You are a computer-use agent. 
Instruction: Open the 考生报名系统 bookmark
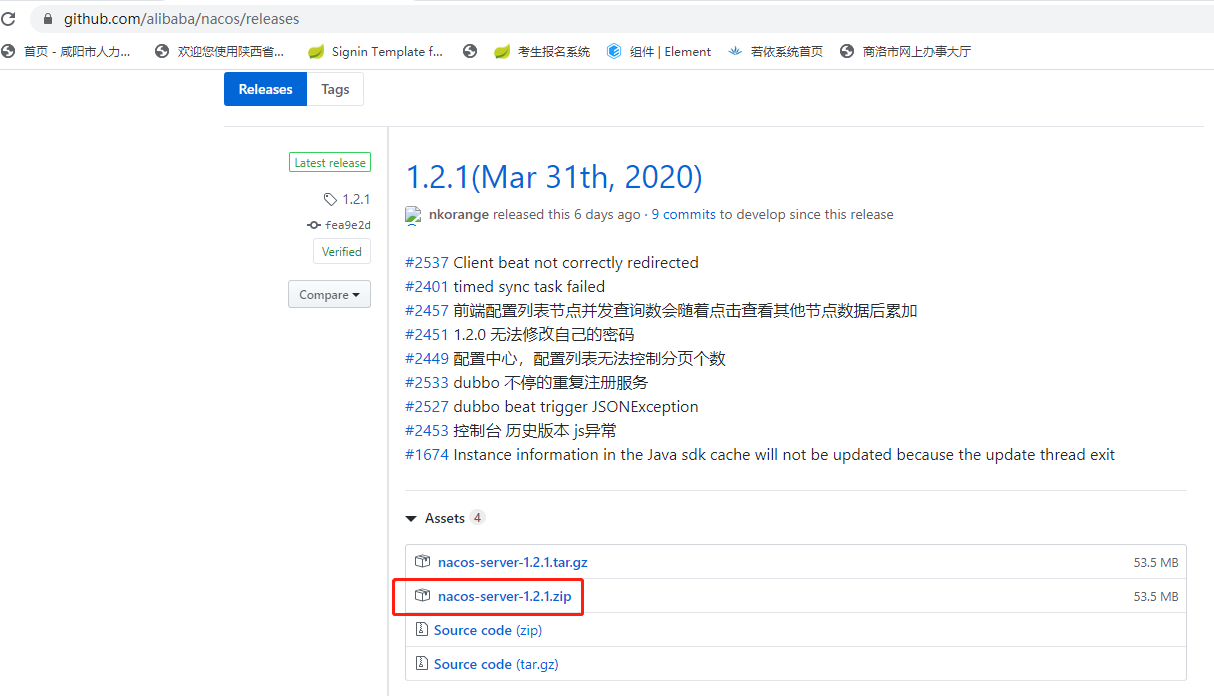tap(542, 51)
